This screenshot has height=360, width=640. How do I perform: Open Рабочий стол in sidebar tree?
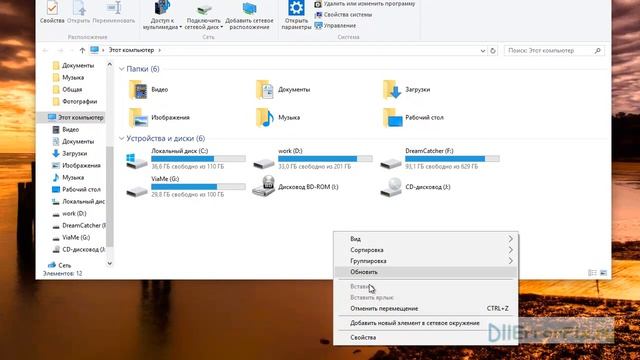(76, 189)
